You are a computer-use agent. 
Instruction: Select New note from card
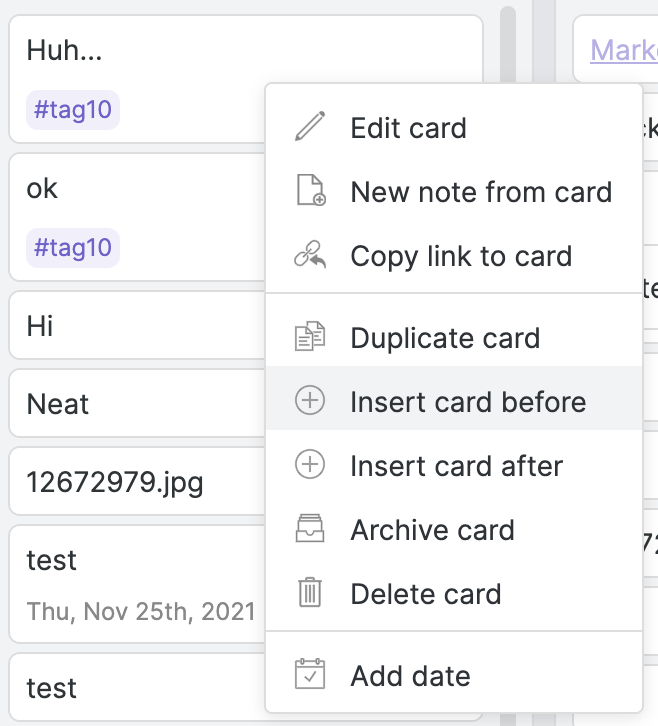(x=454, y=192)
